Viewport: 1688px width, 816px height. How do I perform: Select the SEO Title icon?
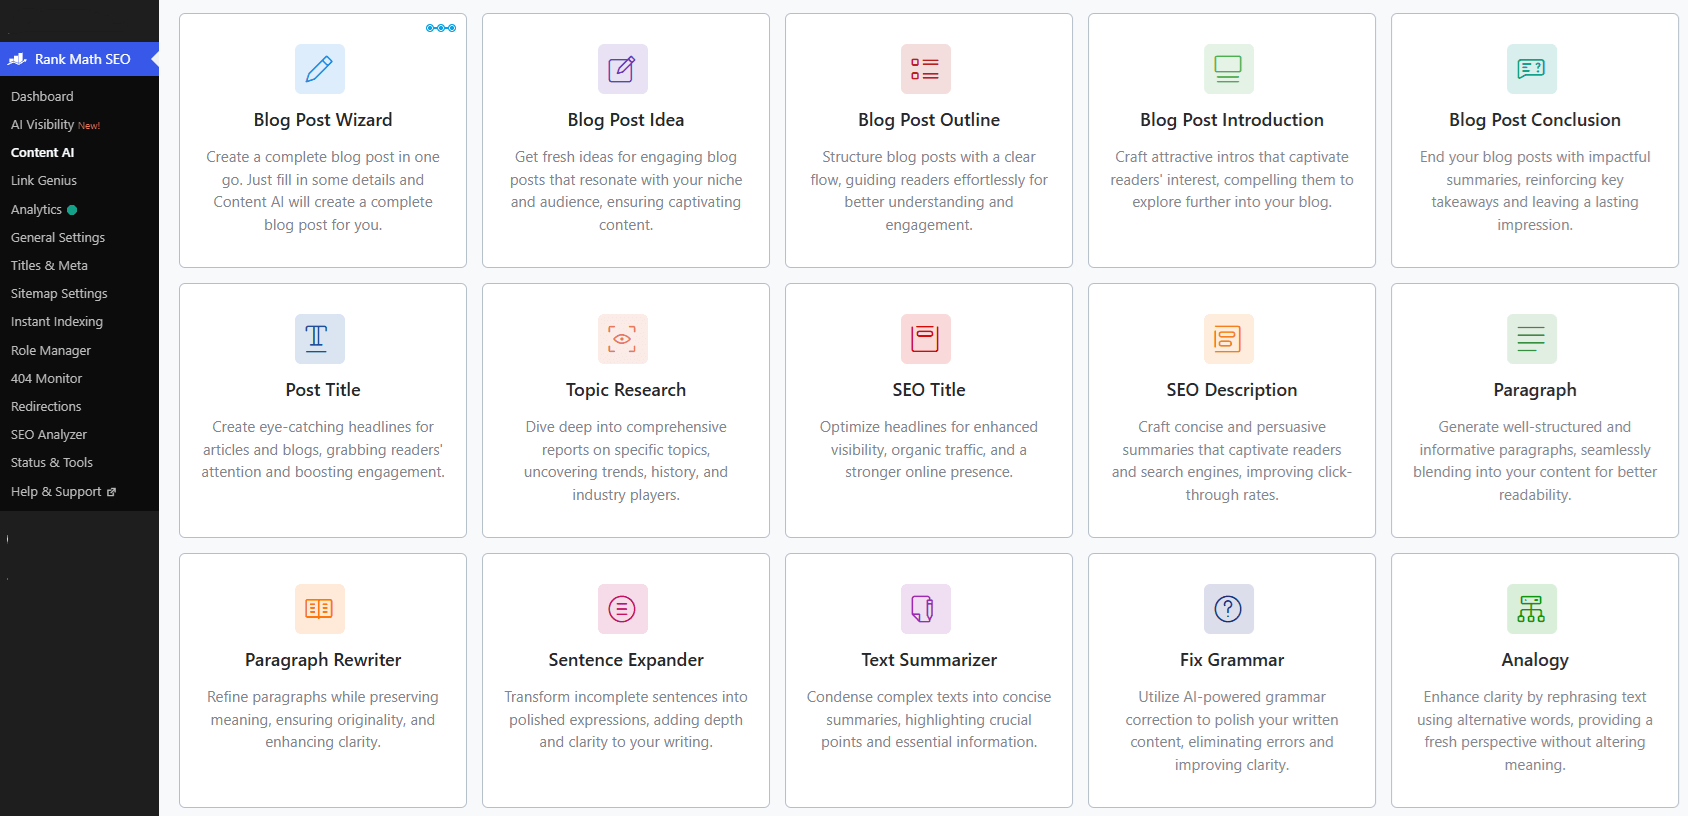coord(926,339)
